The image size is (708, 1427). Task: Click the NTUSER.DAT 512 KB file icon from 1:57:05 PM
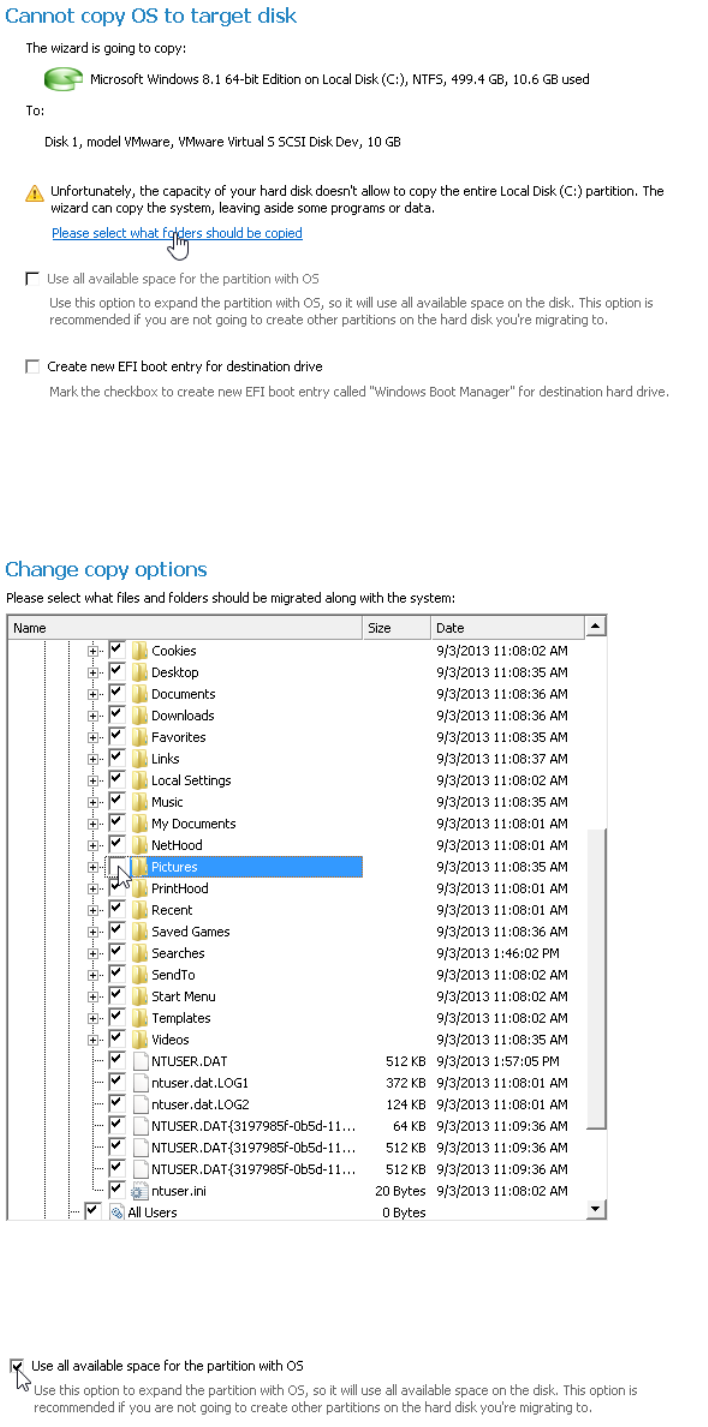[140, 1061]
